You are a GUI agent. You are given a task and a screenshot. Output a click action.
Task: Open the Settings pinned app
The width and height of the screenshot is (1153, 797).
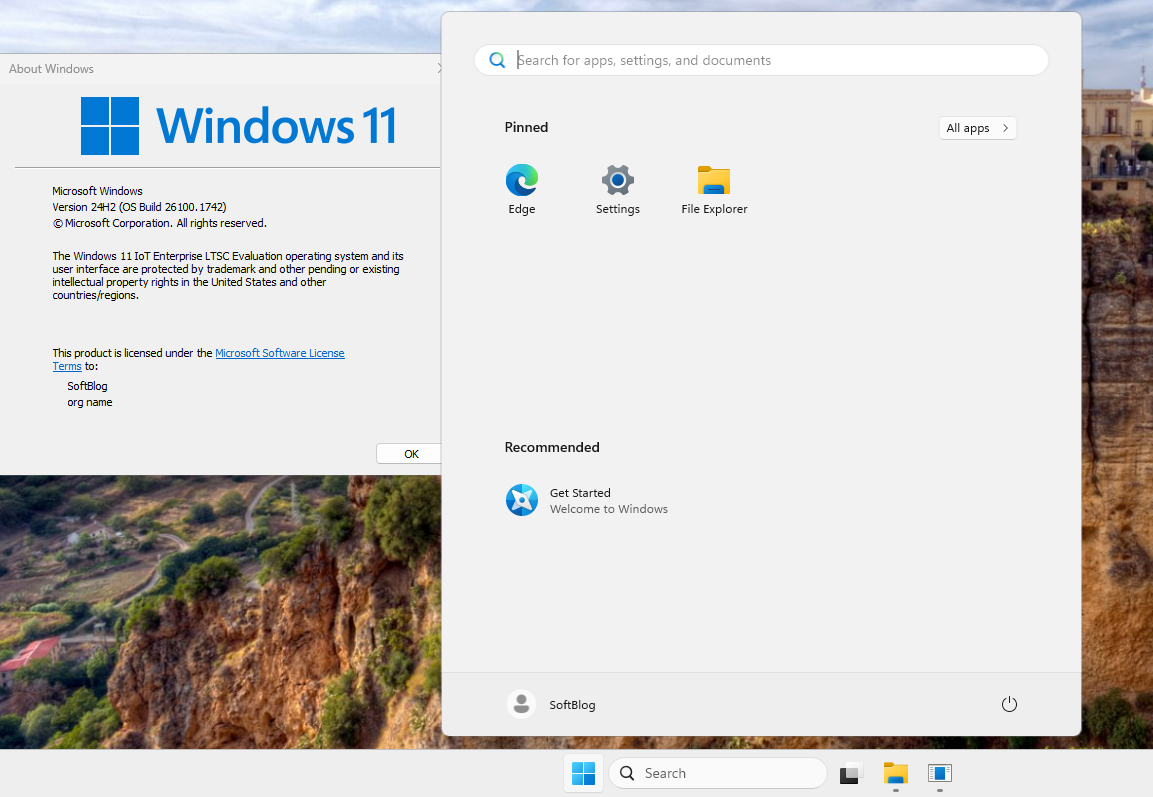tap(618, 189)
